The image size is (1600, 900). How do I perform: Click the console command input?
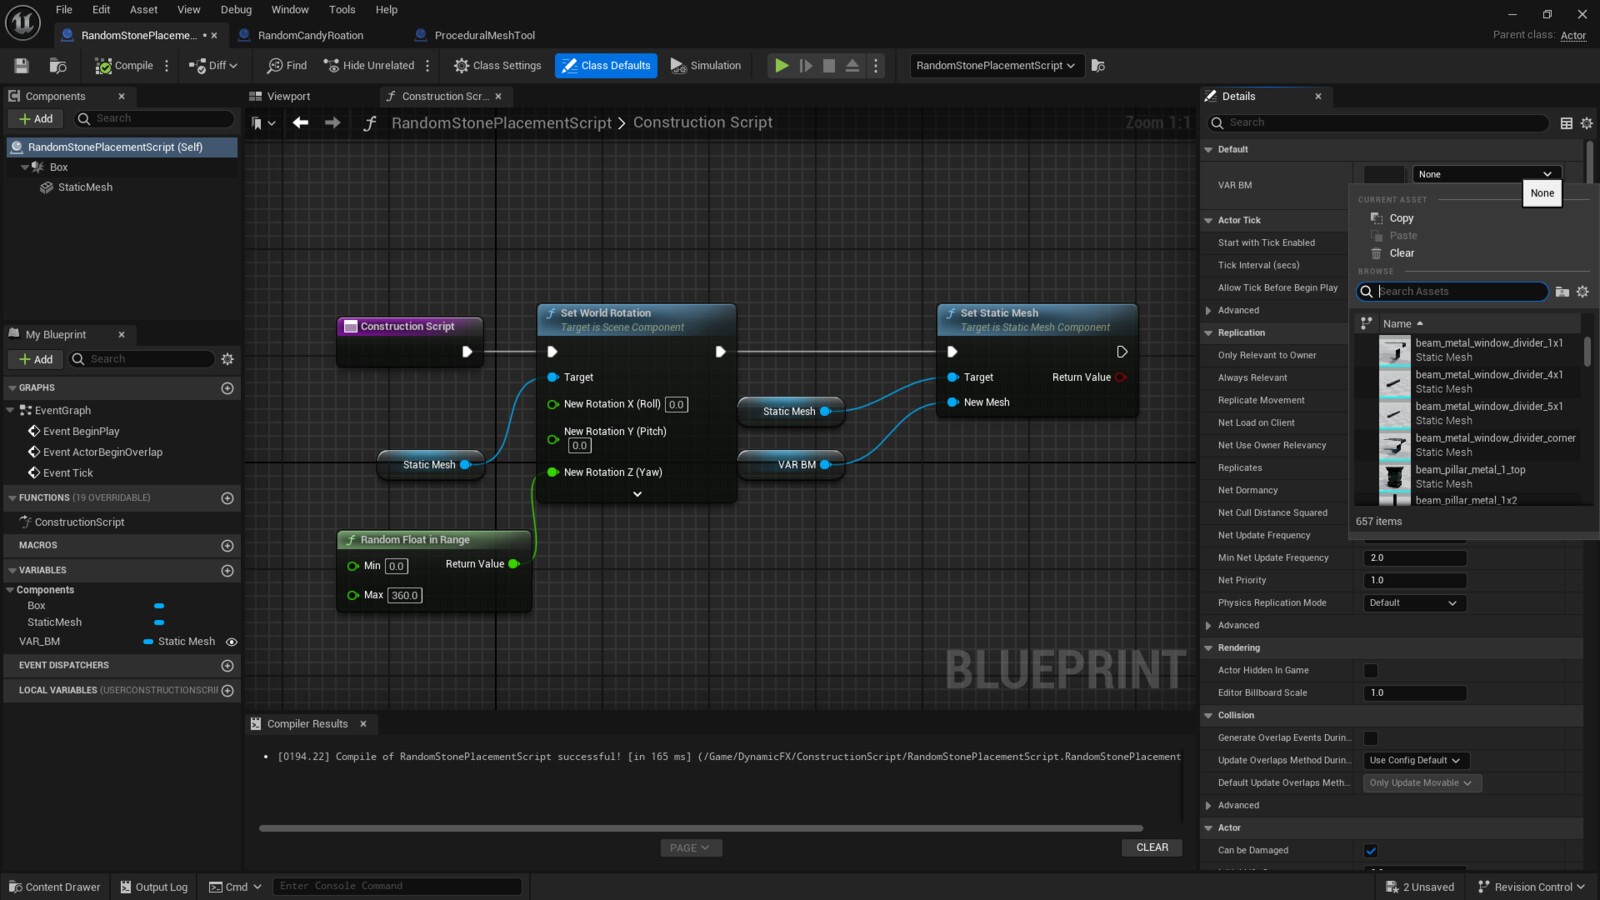tap(397, 886)
